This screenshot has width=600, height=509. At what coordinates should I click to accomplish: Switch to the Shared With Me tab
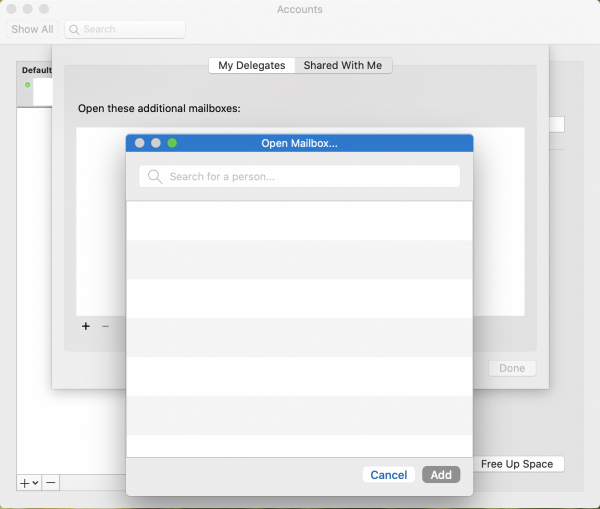[343, 65]
